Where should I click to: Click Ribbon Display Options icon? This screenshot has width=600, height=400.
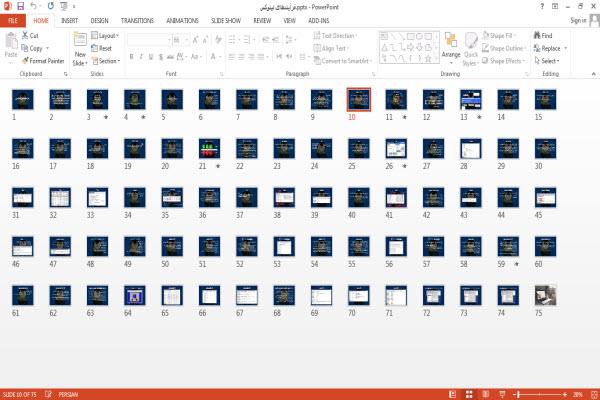(555, 7)
